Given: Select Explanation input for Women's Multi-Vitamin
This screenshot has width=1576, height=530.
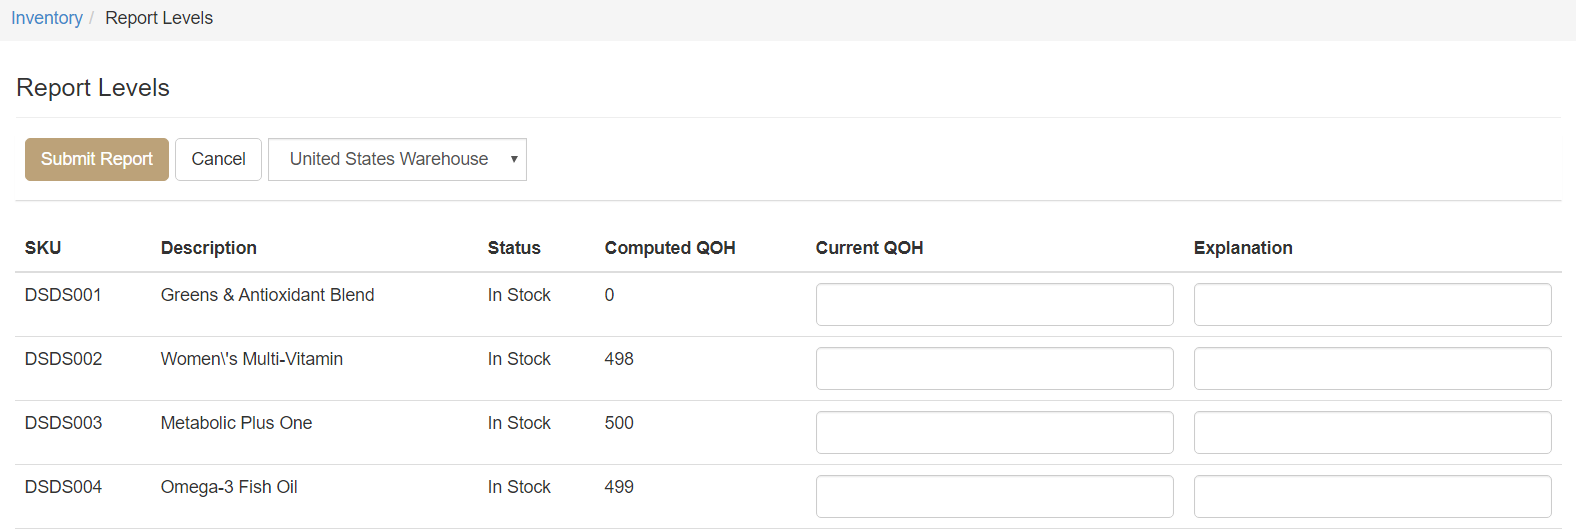Looking at the screenshot, I should (1372, 368).
